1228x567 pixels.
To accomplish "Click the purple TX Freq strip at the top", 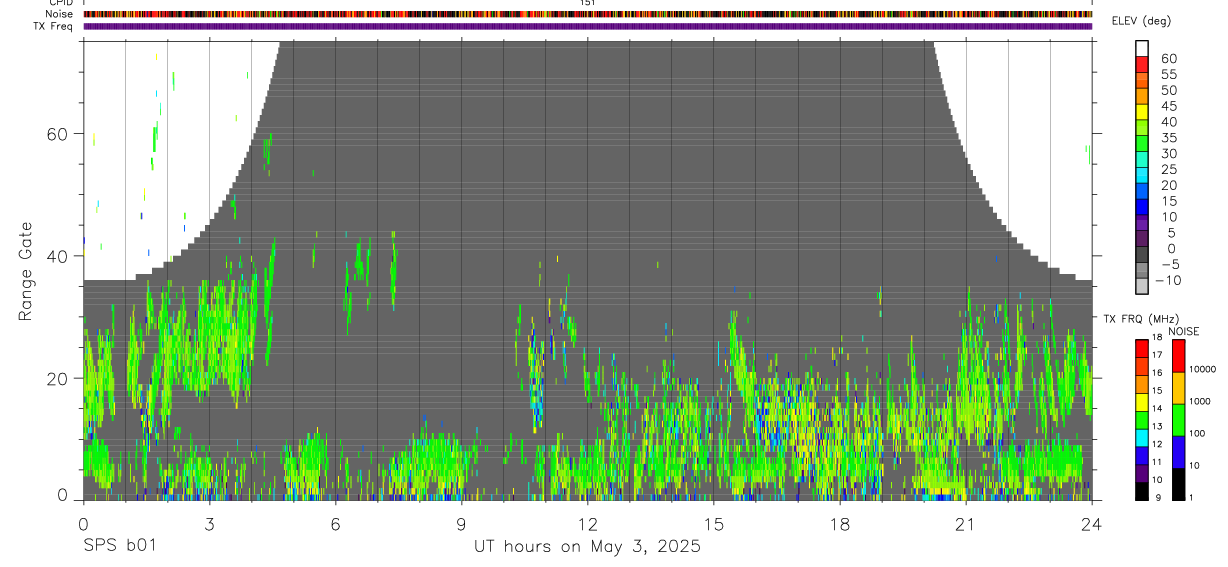I will [x=588, y=26].
